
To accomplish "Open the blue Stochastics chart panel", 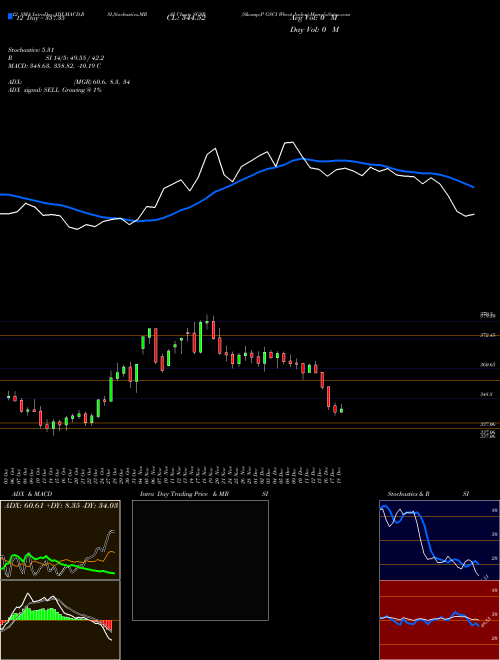I will coord(439,540).
